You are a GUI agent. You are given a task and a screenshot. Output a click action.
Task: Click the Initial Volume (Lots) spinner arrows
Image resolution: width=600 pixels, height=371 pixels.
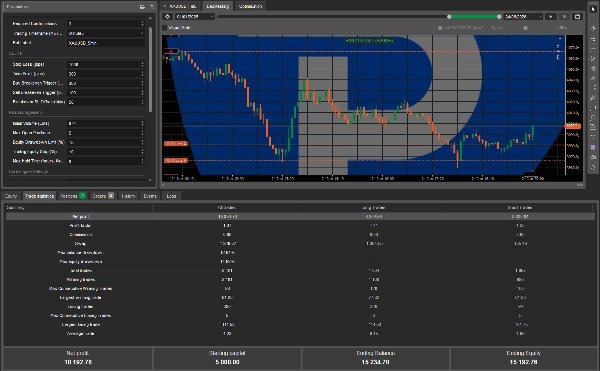coord(142,123)
